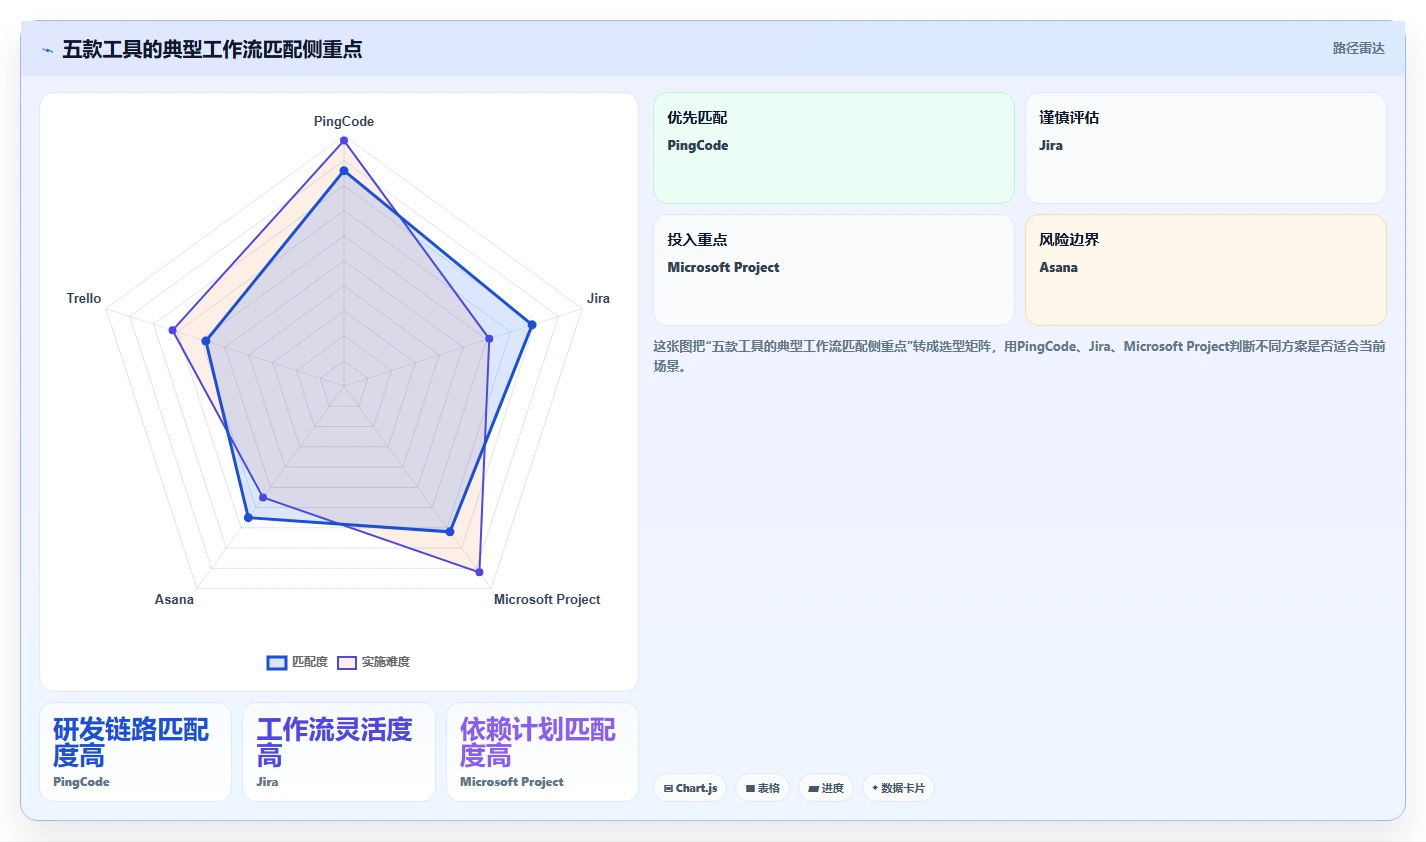
Task: Open the 投入重点 Microsoft Project card
Action: pos(834,270)
